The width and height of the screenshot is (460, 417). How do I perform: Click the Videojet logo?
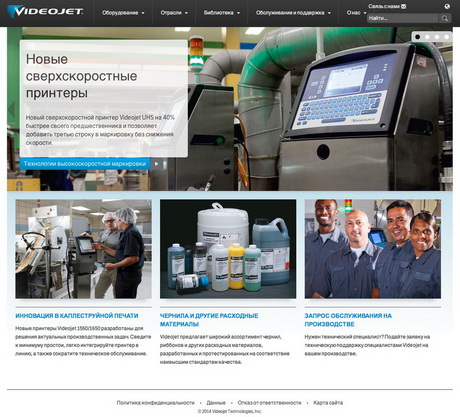tap(45, 11)
